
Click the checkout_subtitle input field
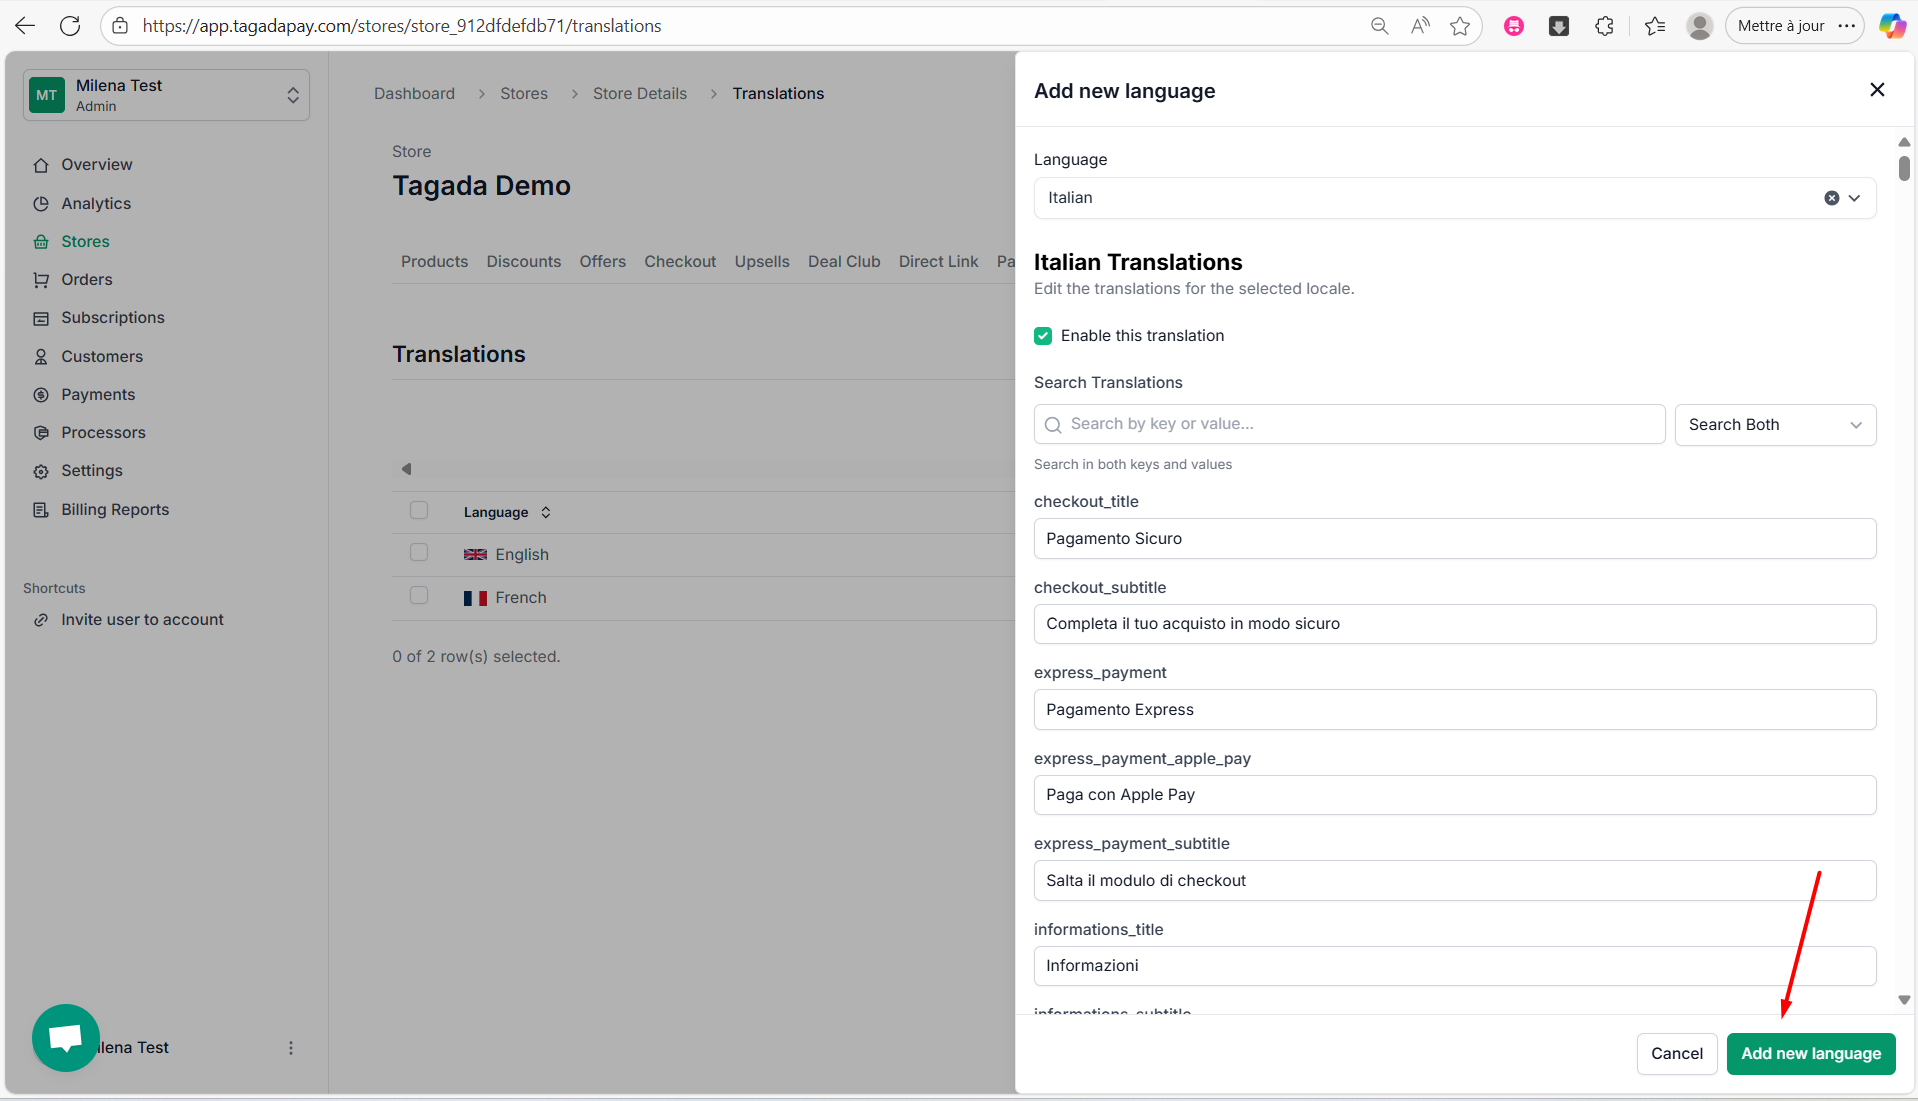(x=1454, y=624)
